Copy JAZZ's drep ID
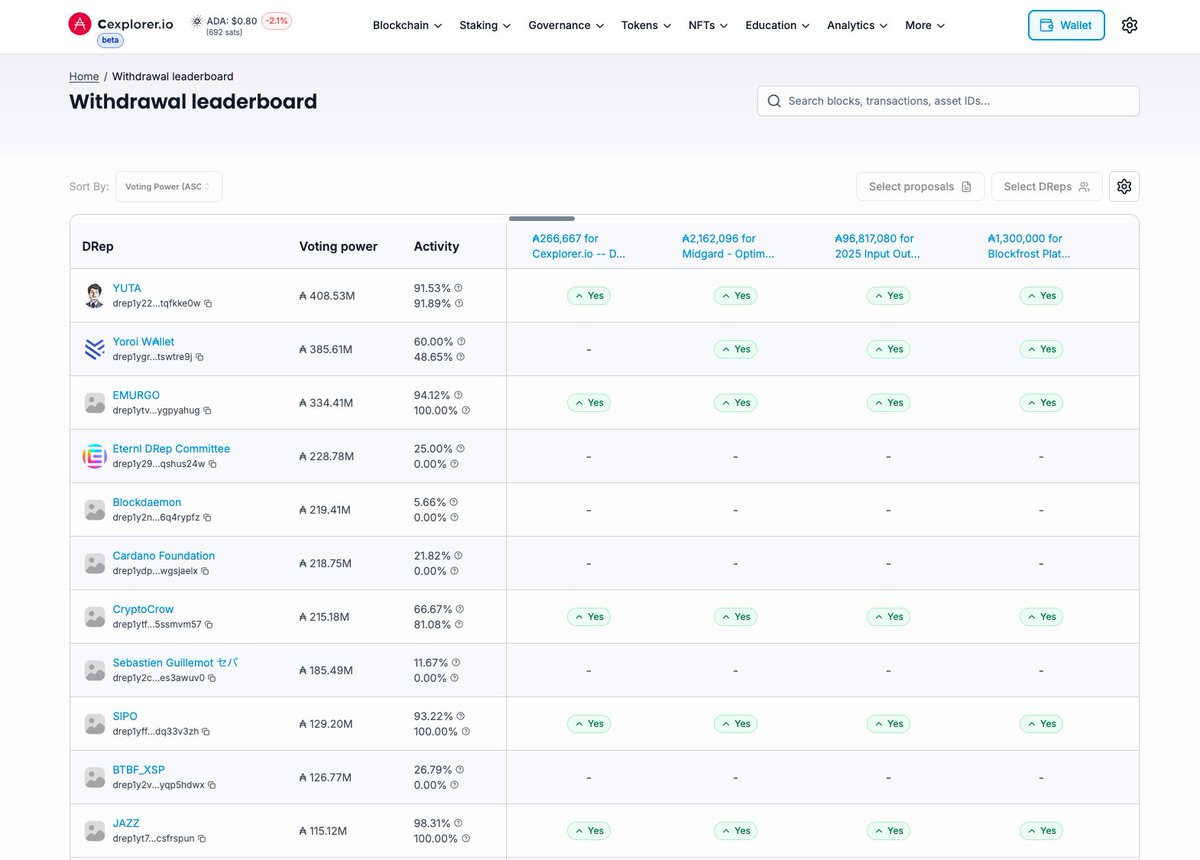 [x=202, y=838]
